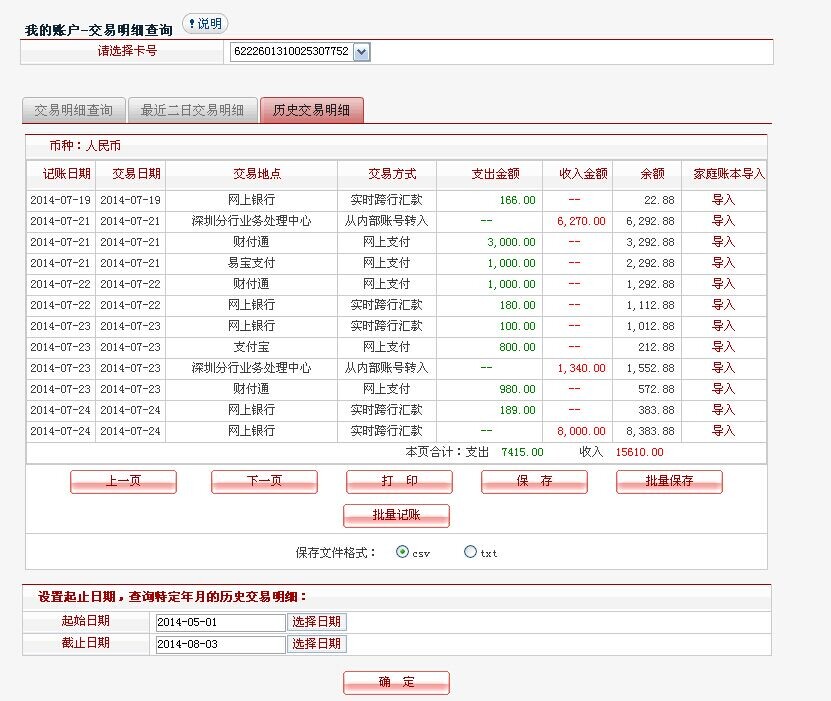
Task: Click the 易宝支付 location cell
Action: 251,263
